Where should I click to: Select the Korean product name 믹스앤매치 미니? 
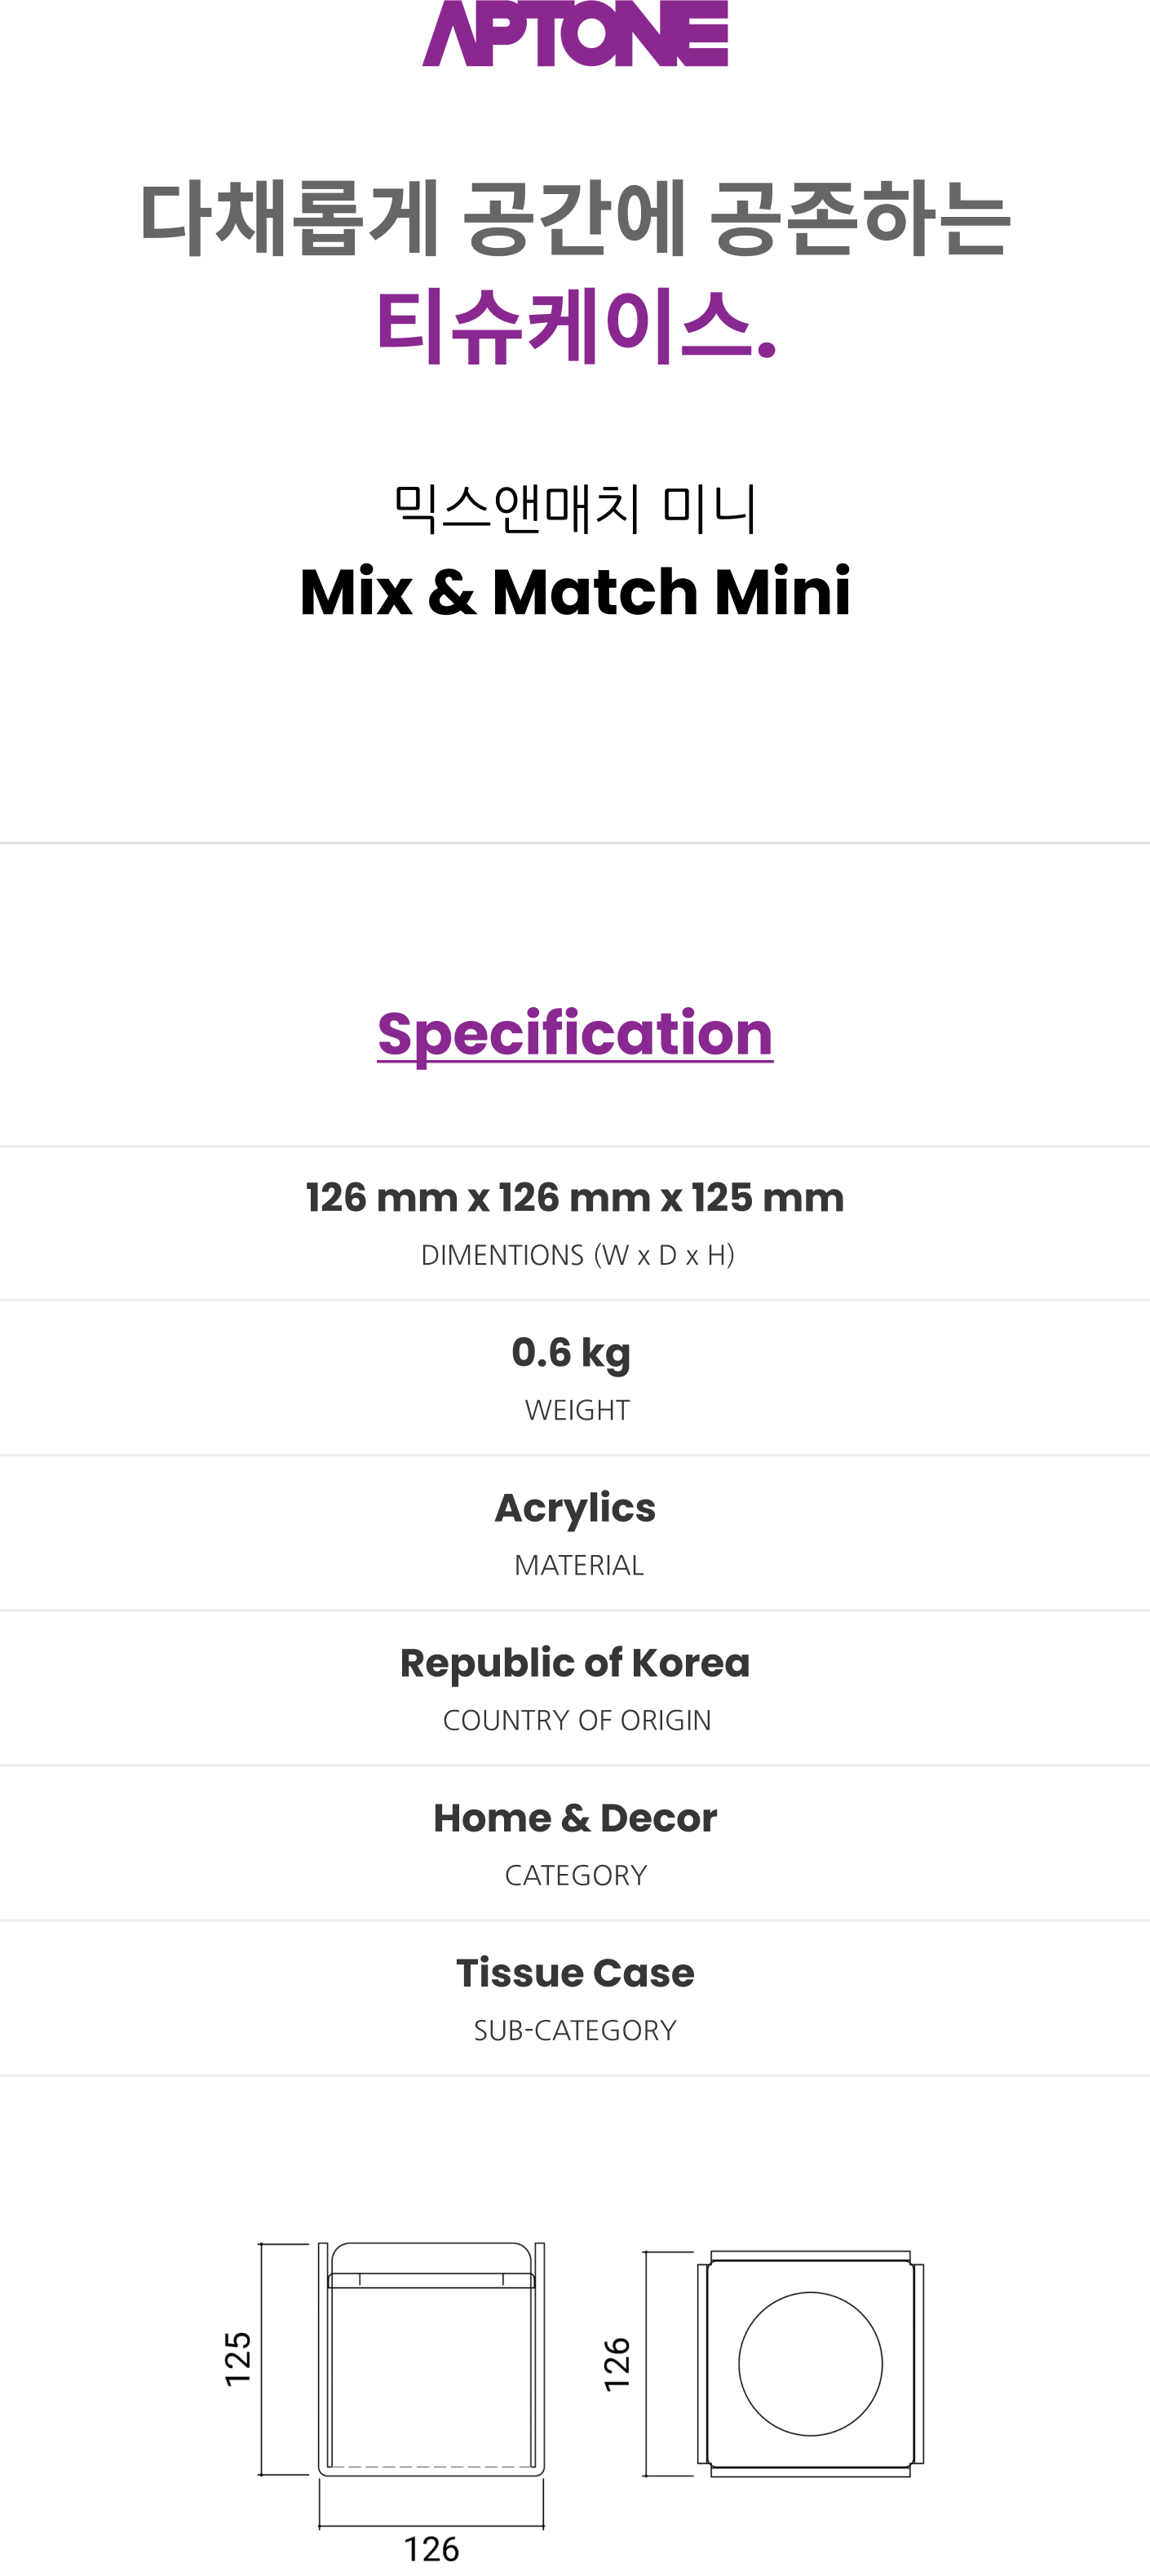click(x=575, y=507)
